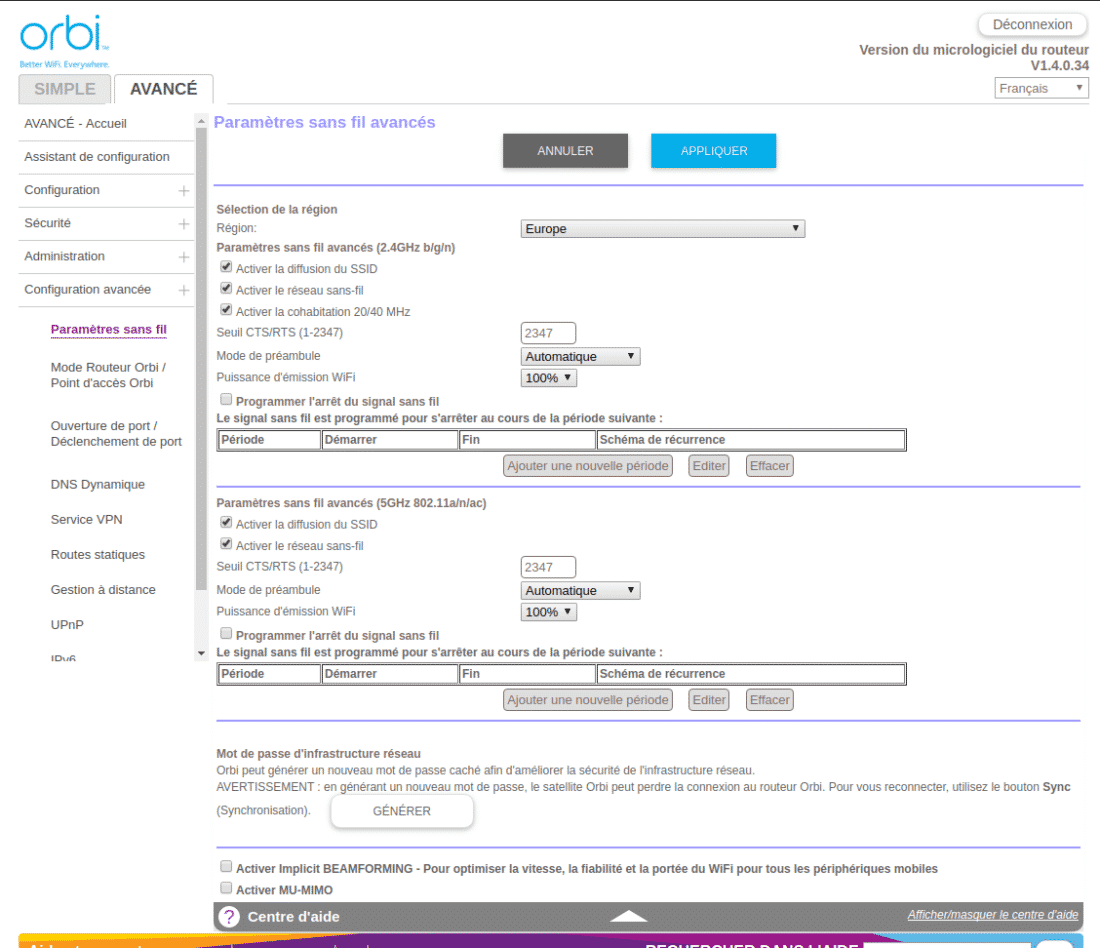The height and width of the screenshot is (948, 1100).
Task: Click 5GHz Fin column header
Action: coord(527,674)
